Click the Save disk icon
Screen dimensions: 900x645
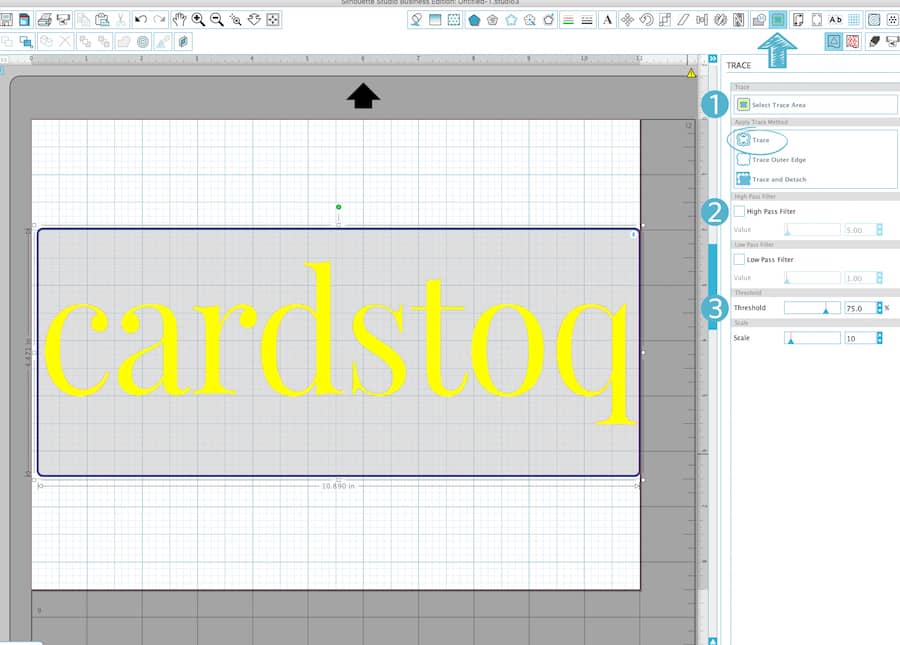[6, 20]
